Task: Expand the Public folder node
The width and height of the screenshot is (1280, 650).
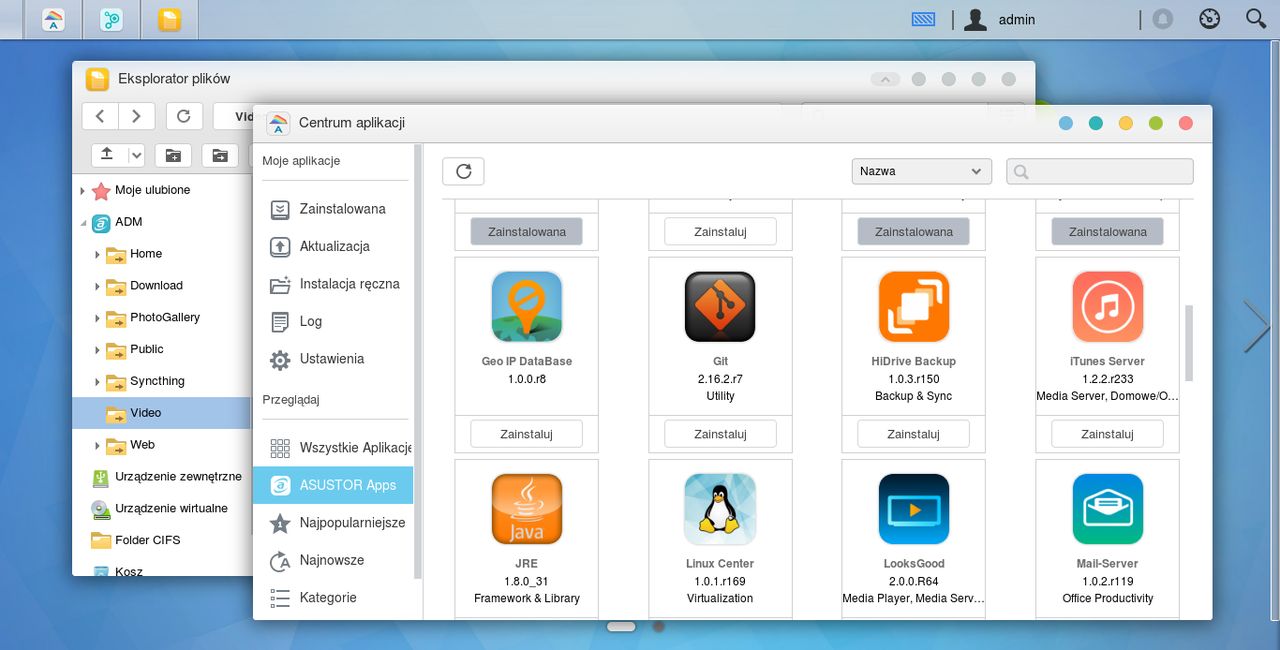Action: click(x=97, y=350)
